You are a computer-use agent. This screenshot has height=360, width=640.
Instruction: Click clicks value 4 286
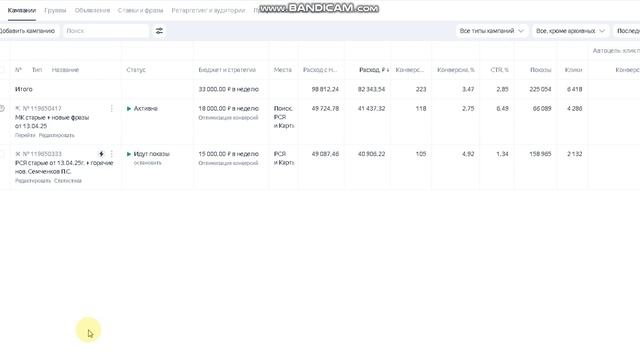(x=575, y=109)
